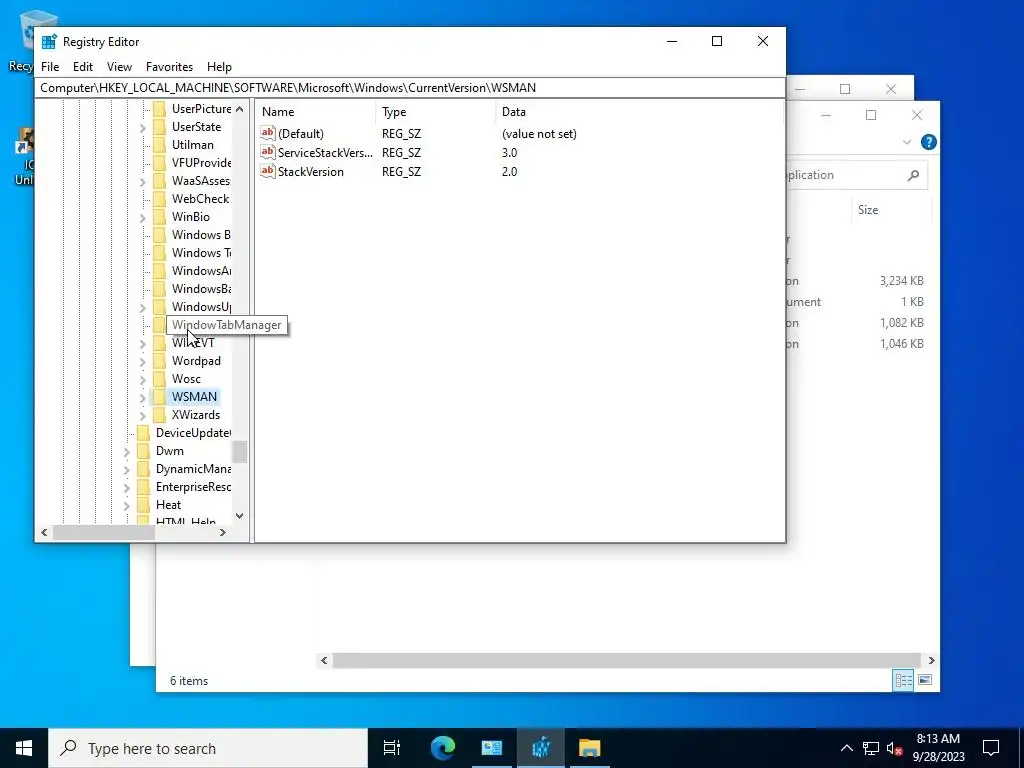Show hidden system tray icons
The width and height of the screenshot is (1024, 768).
tap(846, 748)
